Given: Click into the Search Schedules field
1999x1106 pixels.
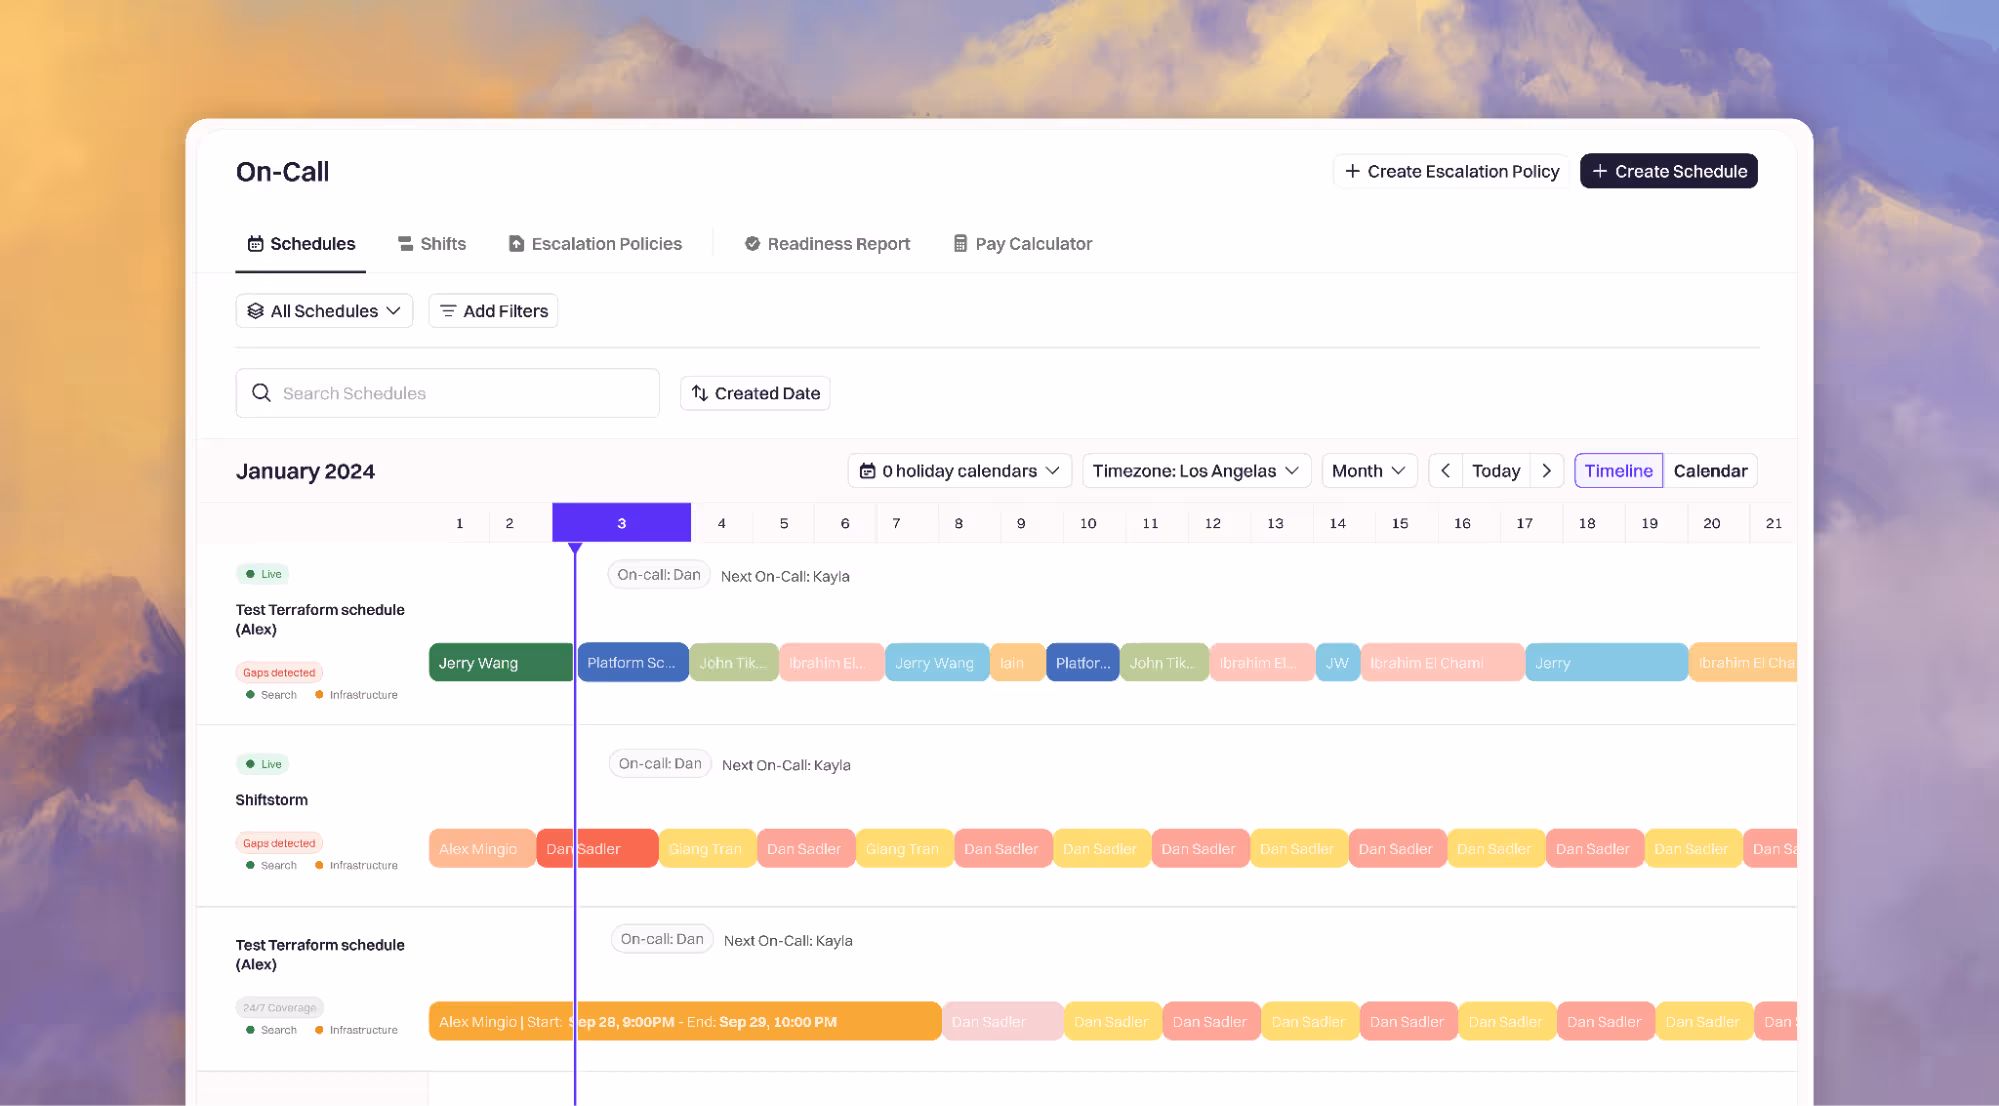Looking at the screenshot, I should coord(460,393).
